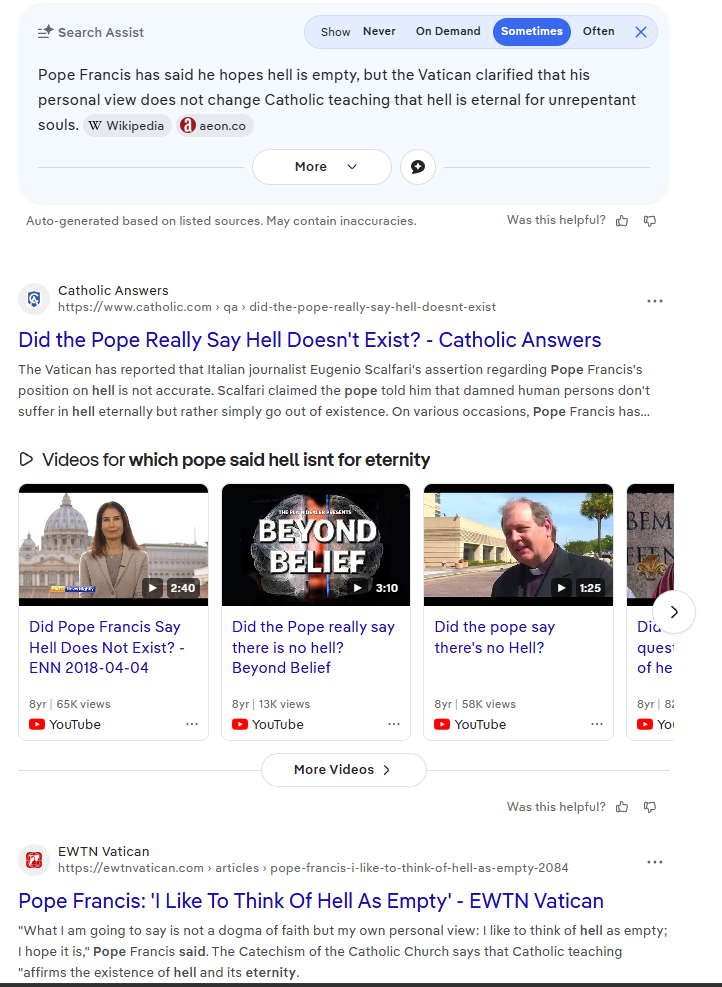The image size is (722, 987).
Task: Click '8yr | 58K views' text
Action: [475, 704]
